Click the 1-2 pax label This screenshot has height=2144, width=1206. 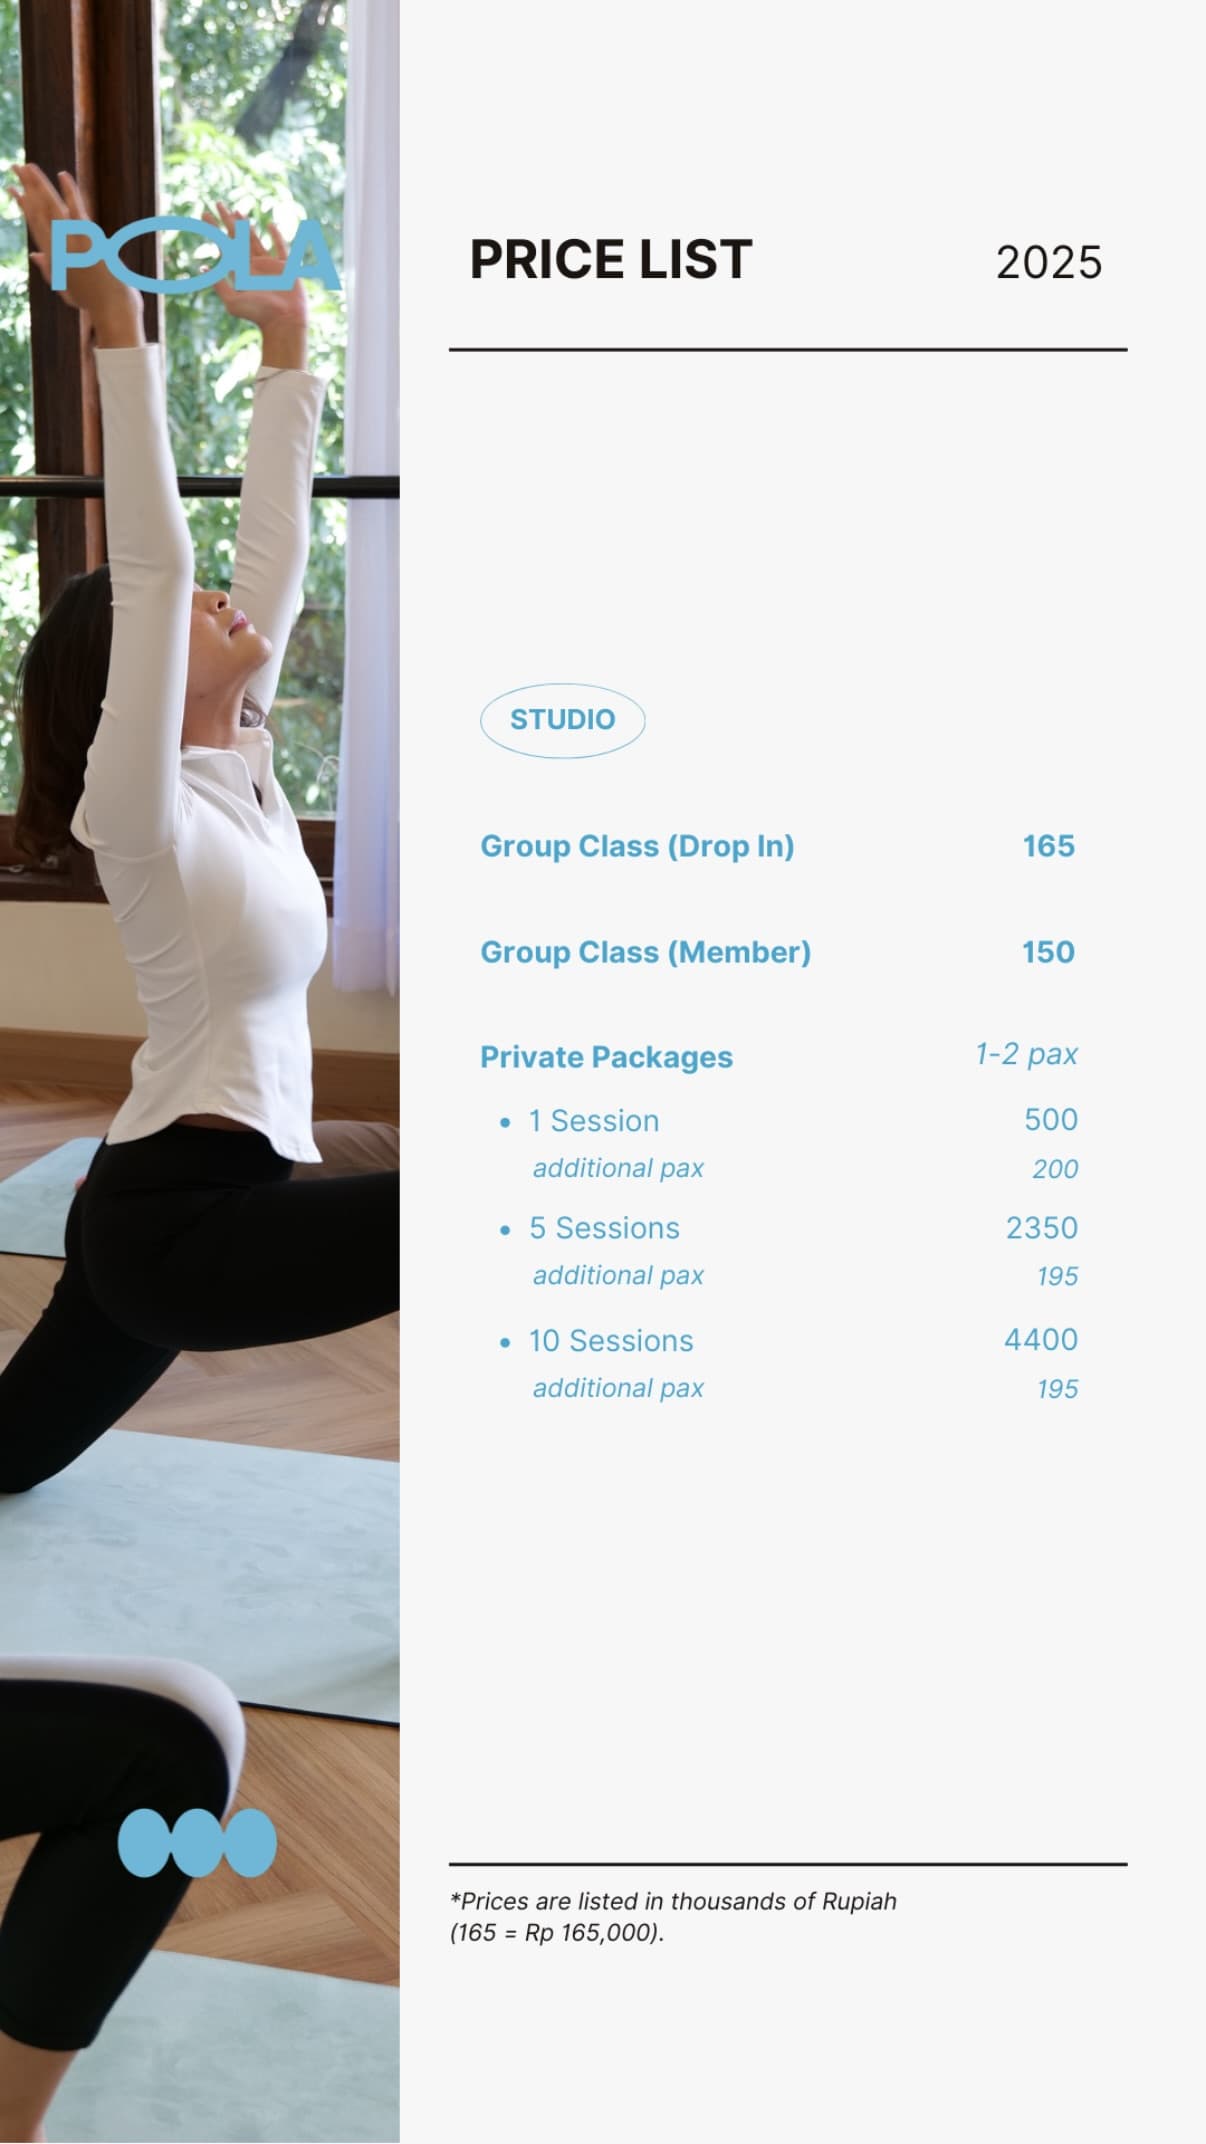coord(1027,1054)
